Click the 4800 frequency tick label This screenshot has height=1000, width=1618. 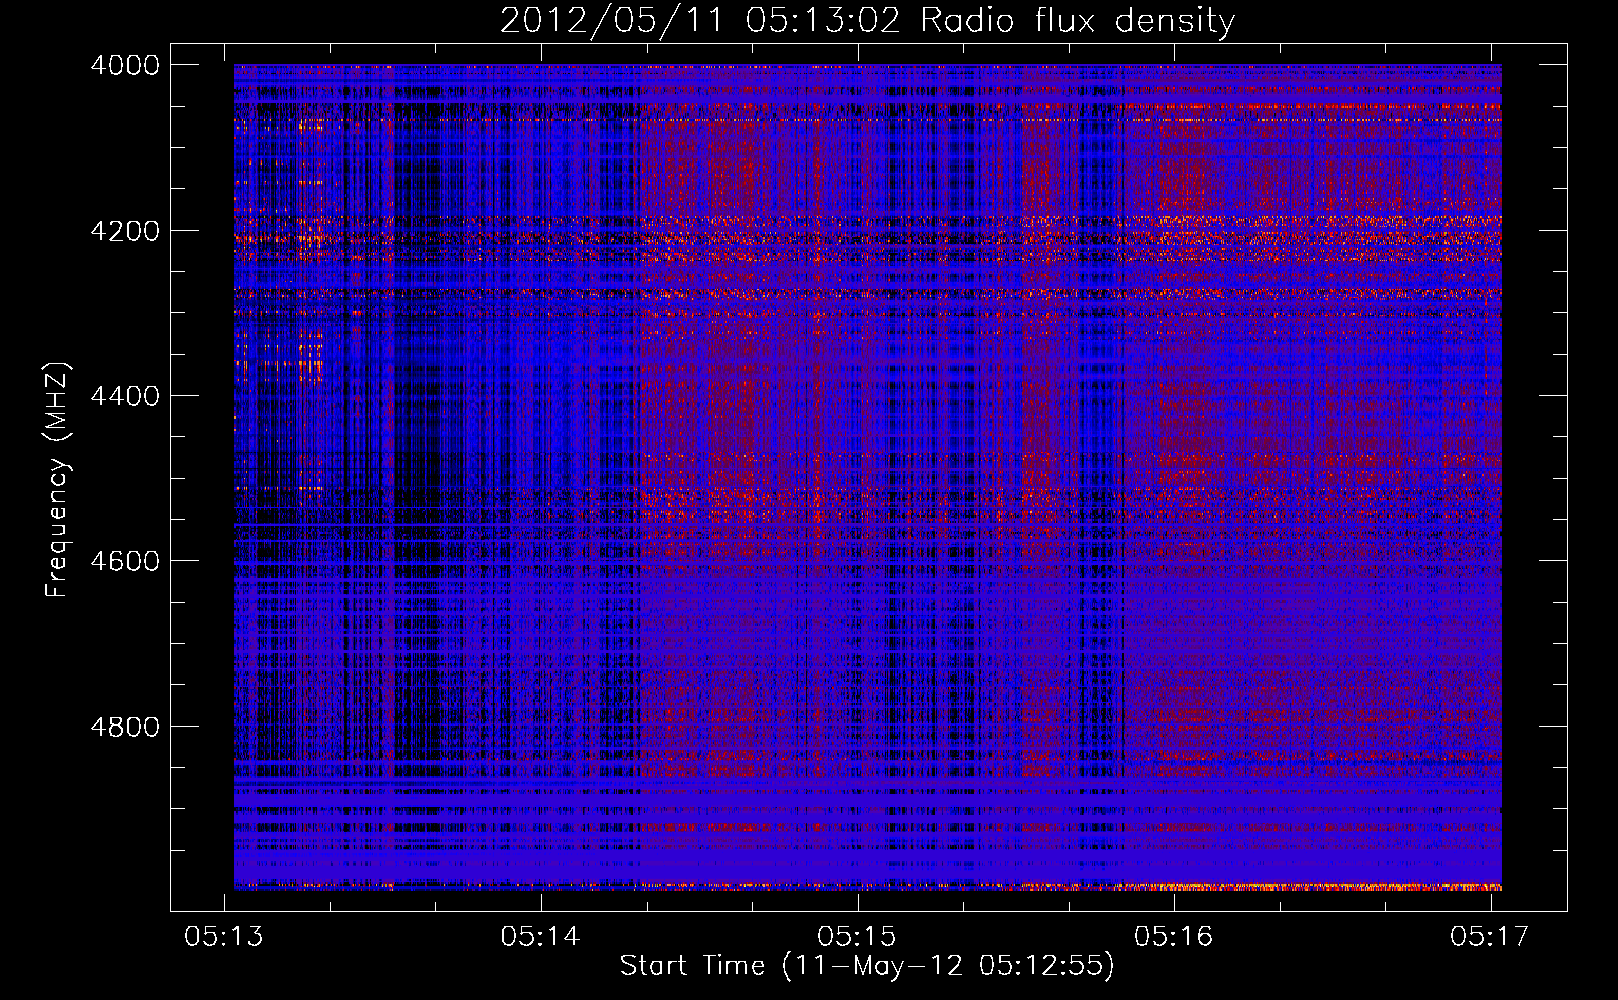click(125, 727)
